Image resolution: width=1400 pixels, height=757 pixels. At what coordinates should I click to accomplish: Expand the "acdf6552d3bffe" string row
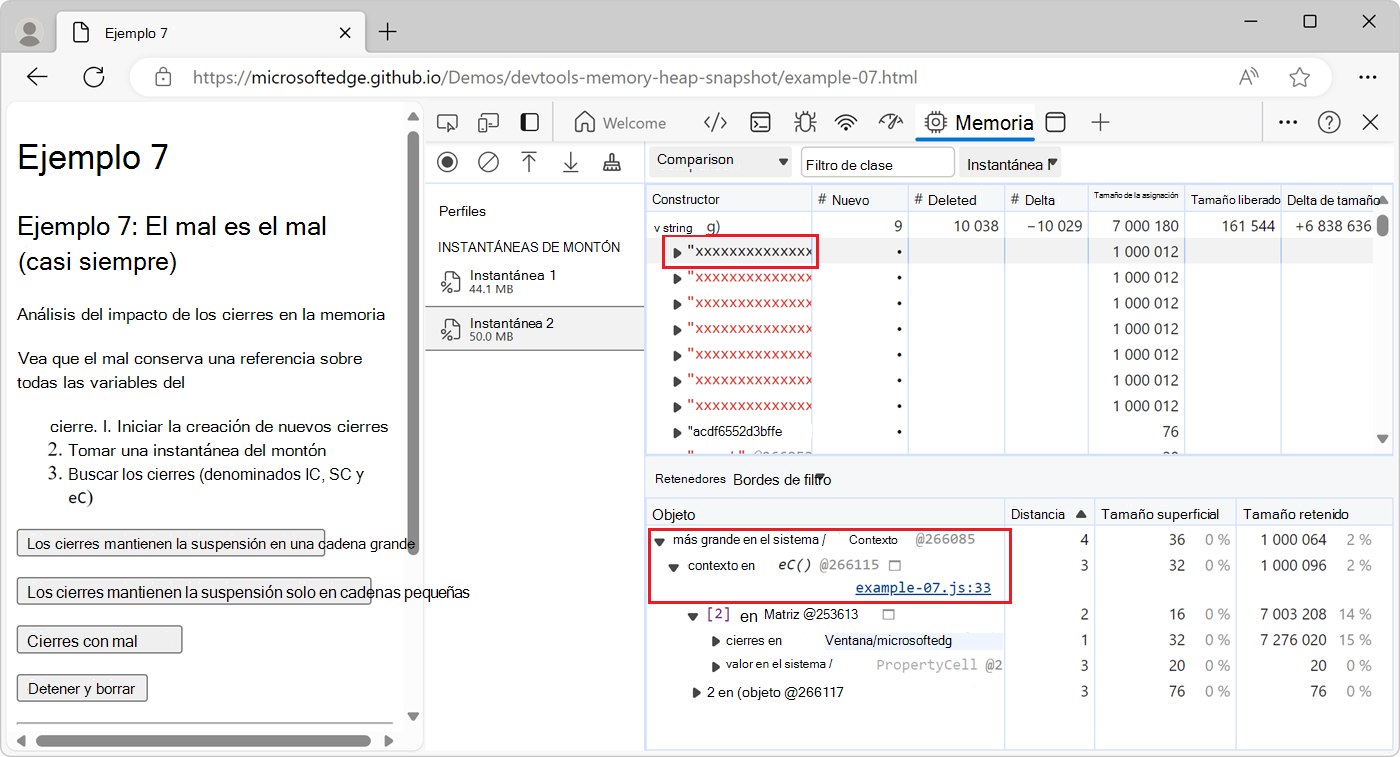coord(677,432)
